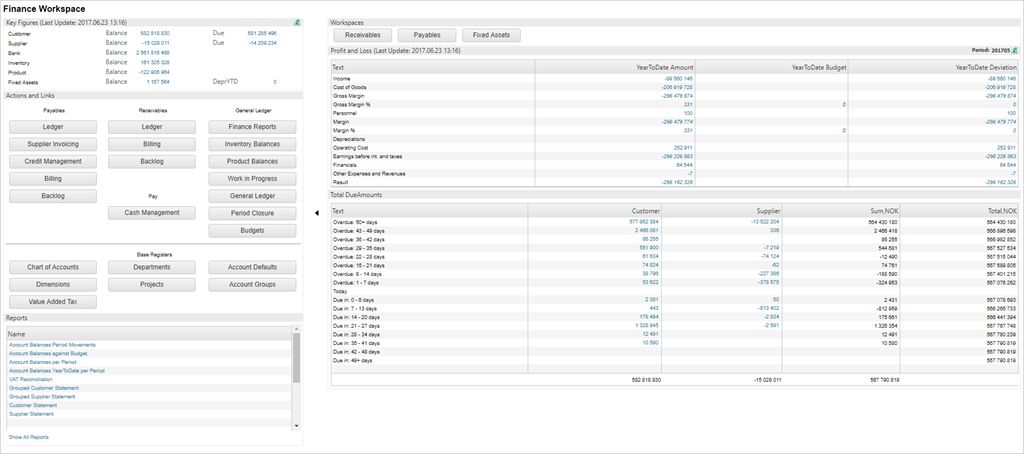This screenshot has height=454, width=1024.
Task: Go to Finance Reports
Action: coord(252,127)
